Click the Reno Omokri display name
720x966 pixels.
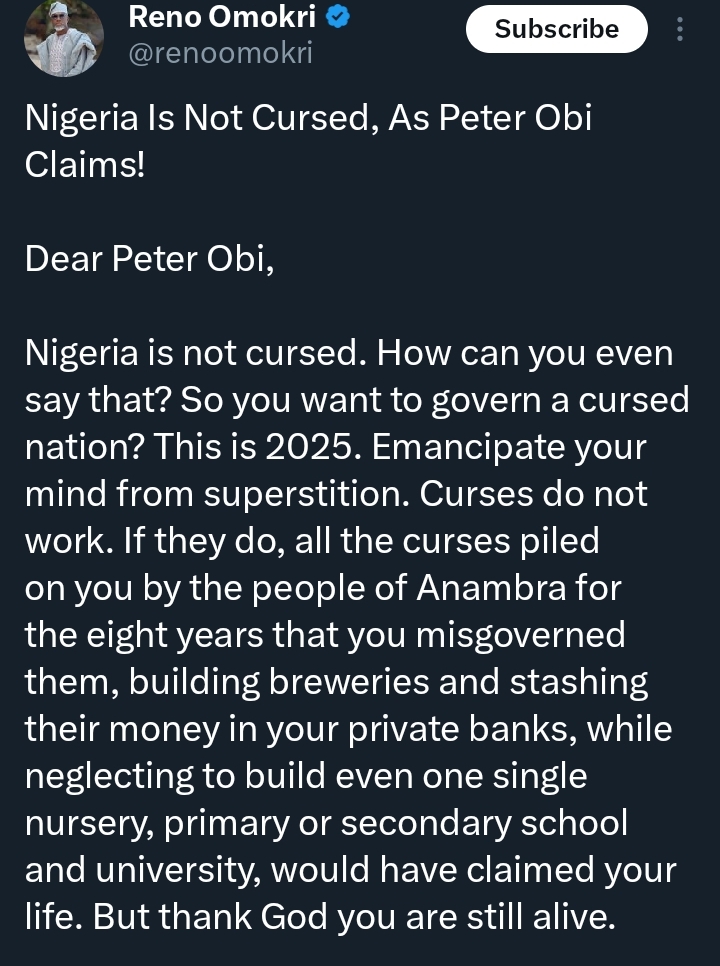coord(223,16)
